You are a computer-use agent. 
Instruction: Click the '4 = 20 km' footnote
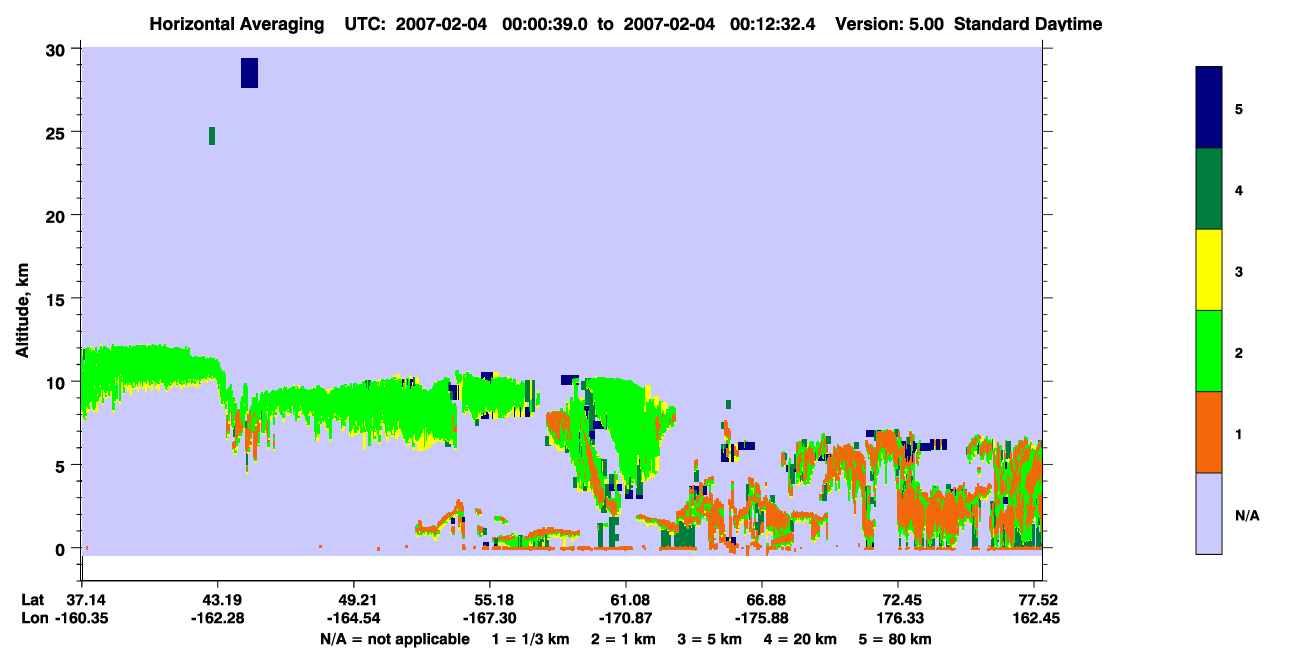click(x=800, y=639)
